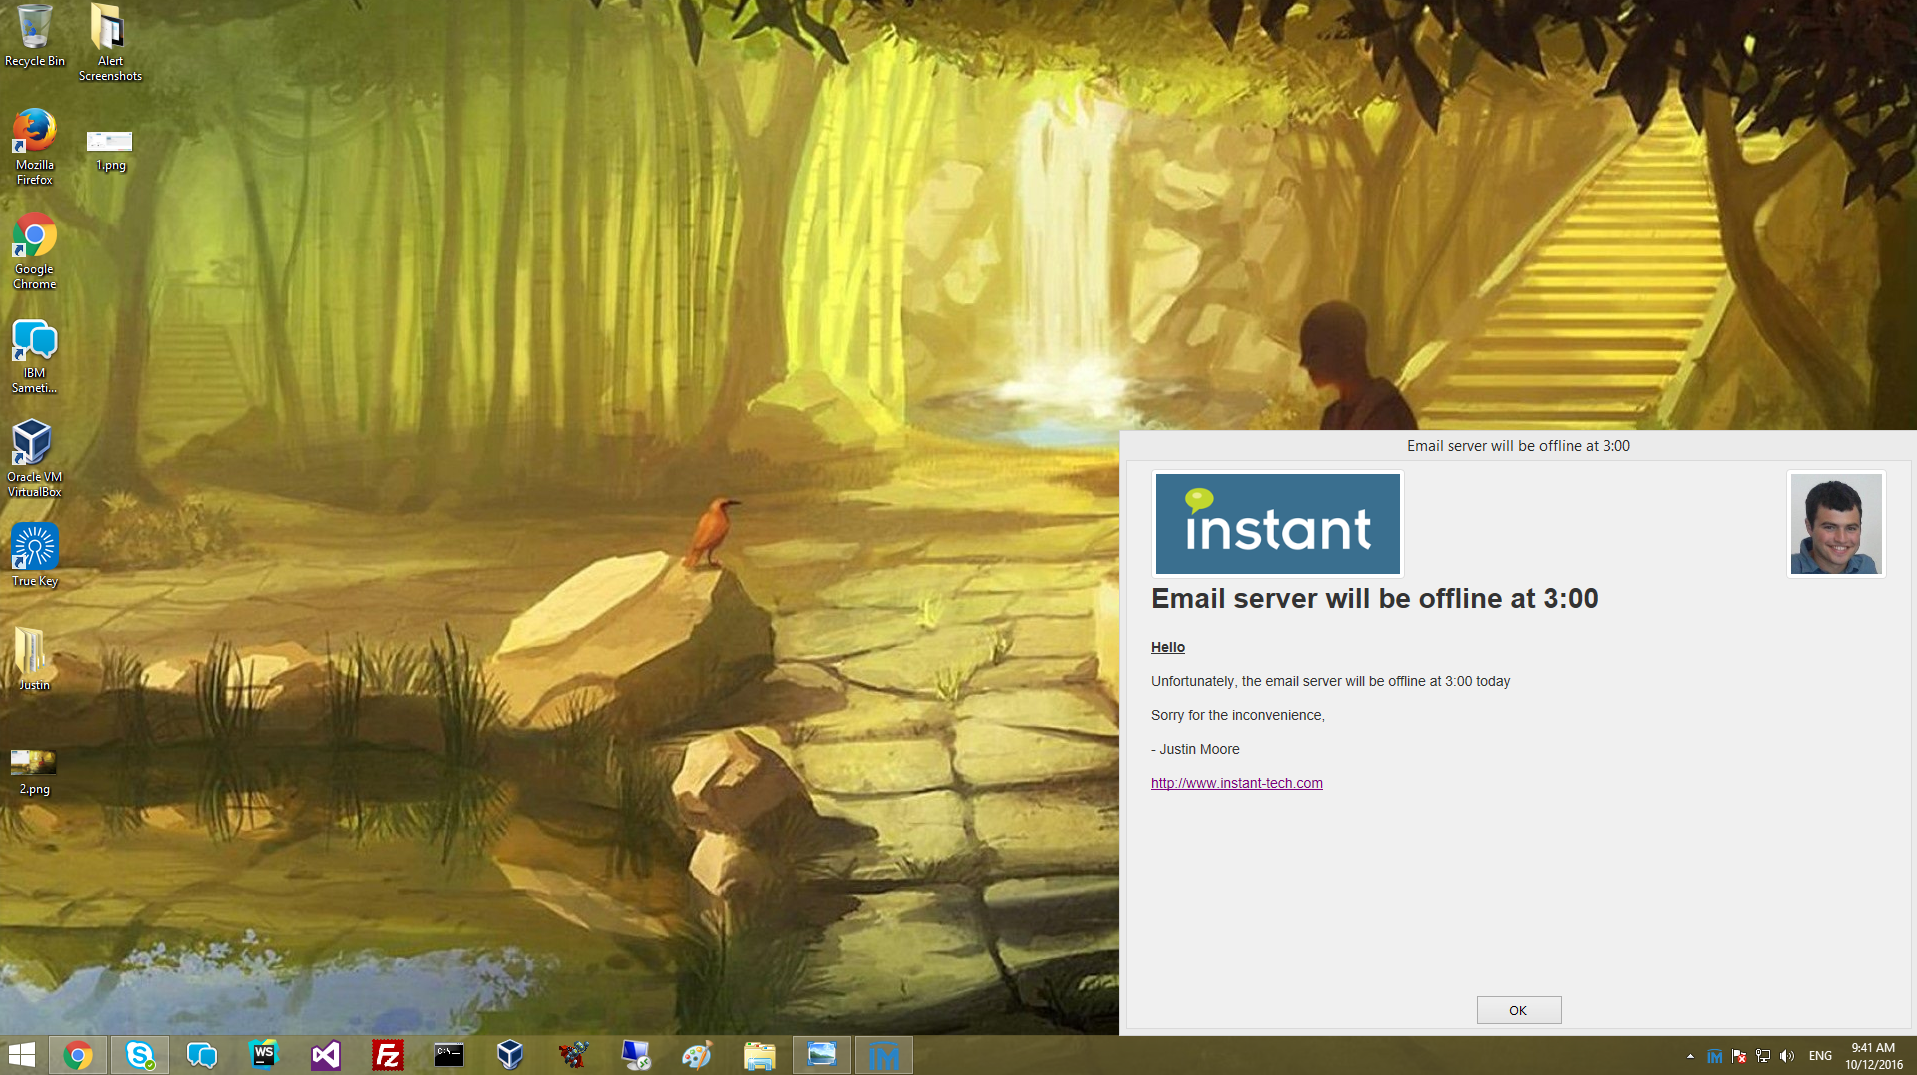Click OK to dismiss the alert popup
1917x1075 pixels.
click(x=1518, y=1010)
